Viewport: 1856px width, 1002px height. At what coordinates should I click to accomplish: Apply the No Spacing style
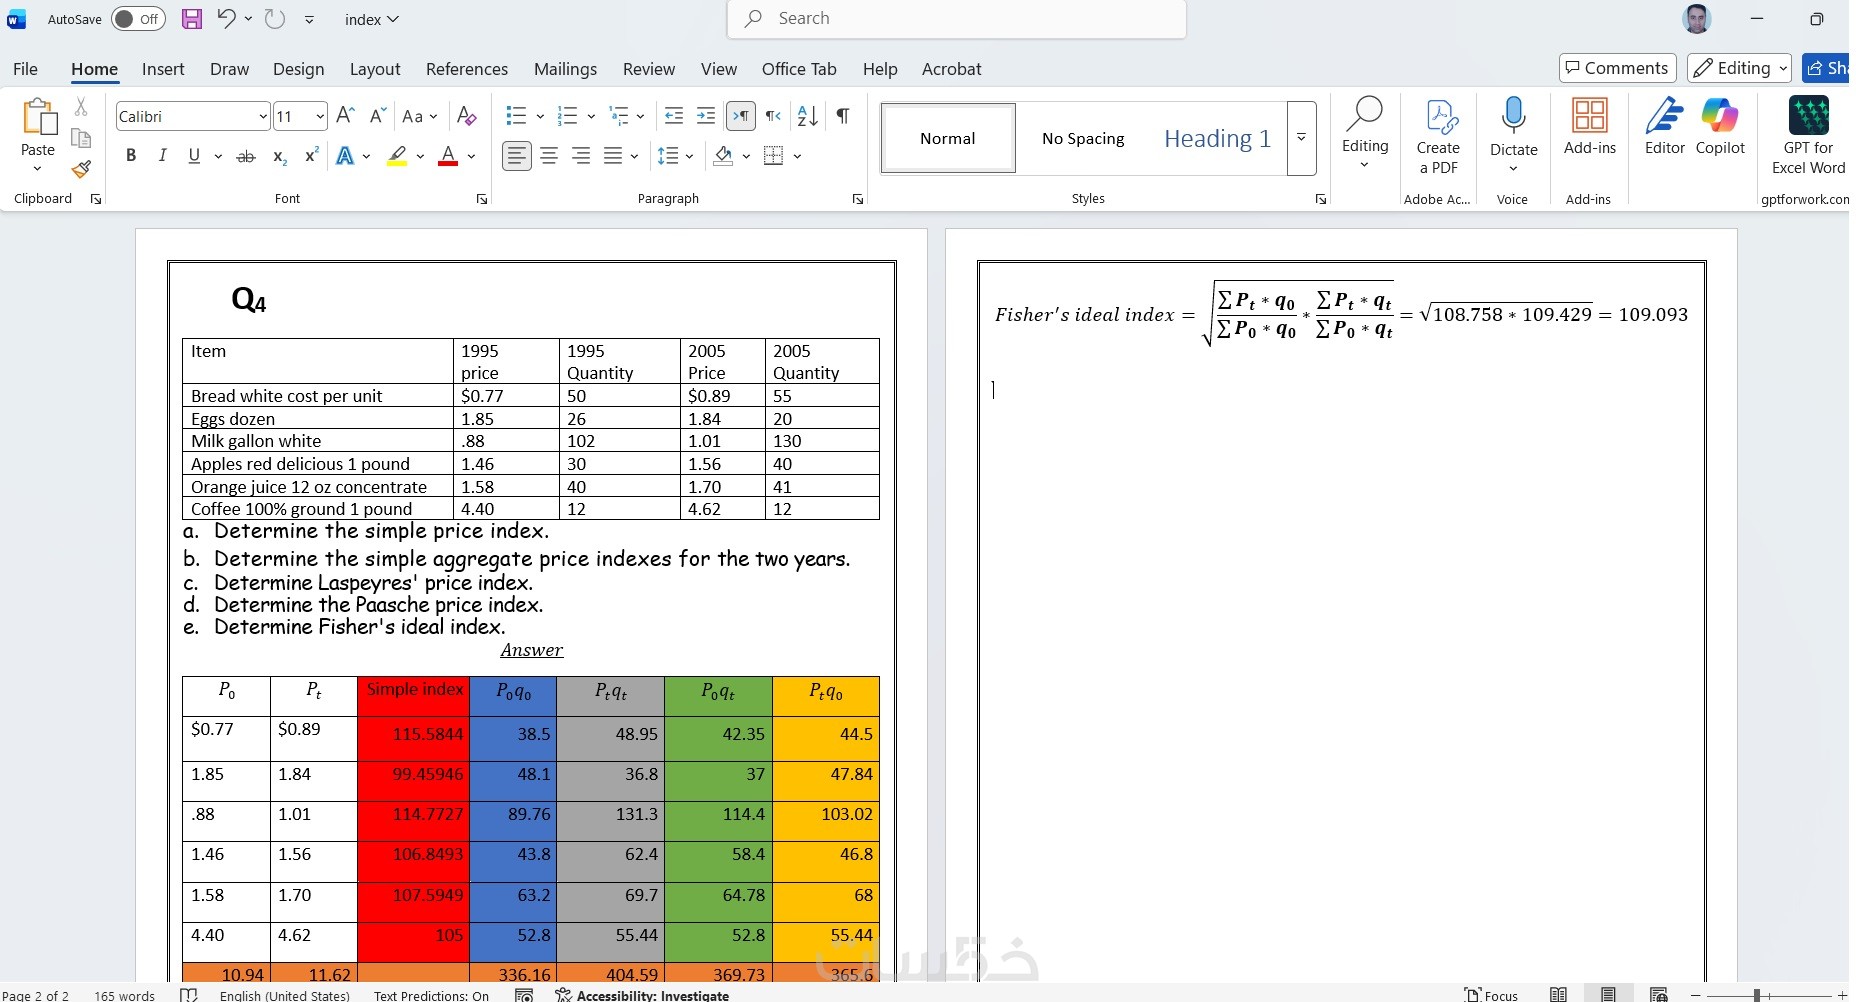coord(1083,138)
